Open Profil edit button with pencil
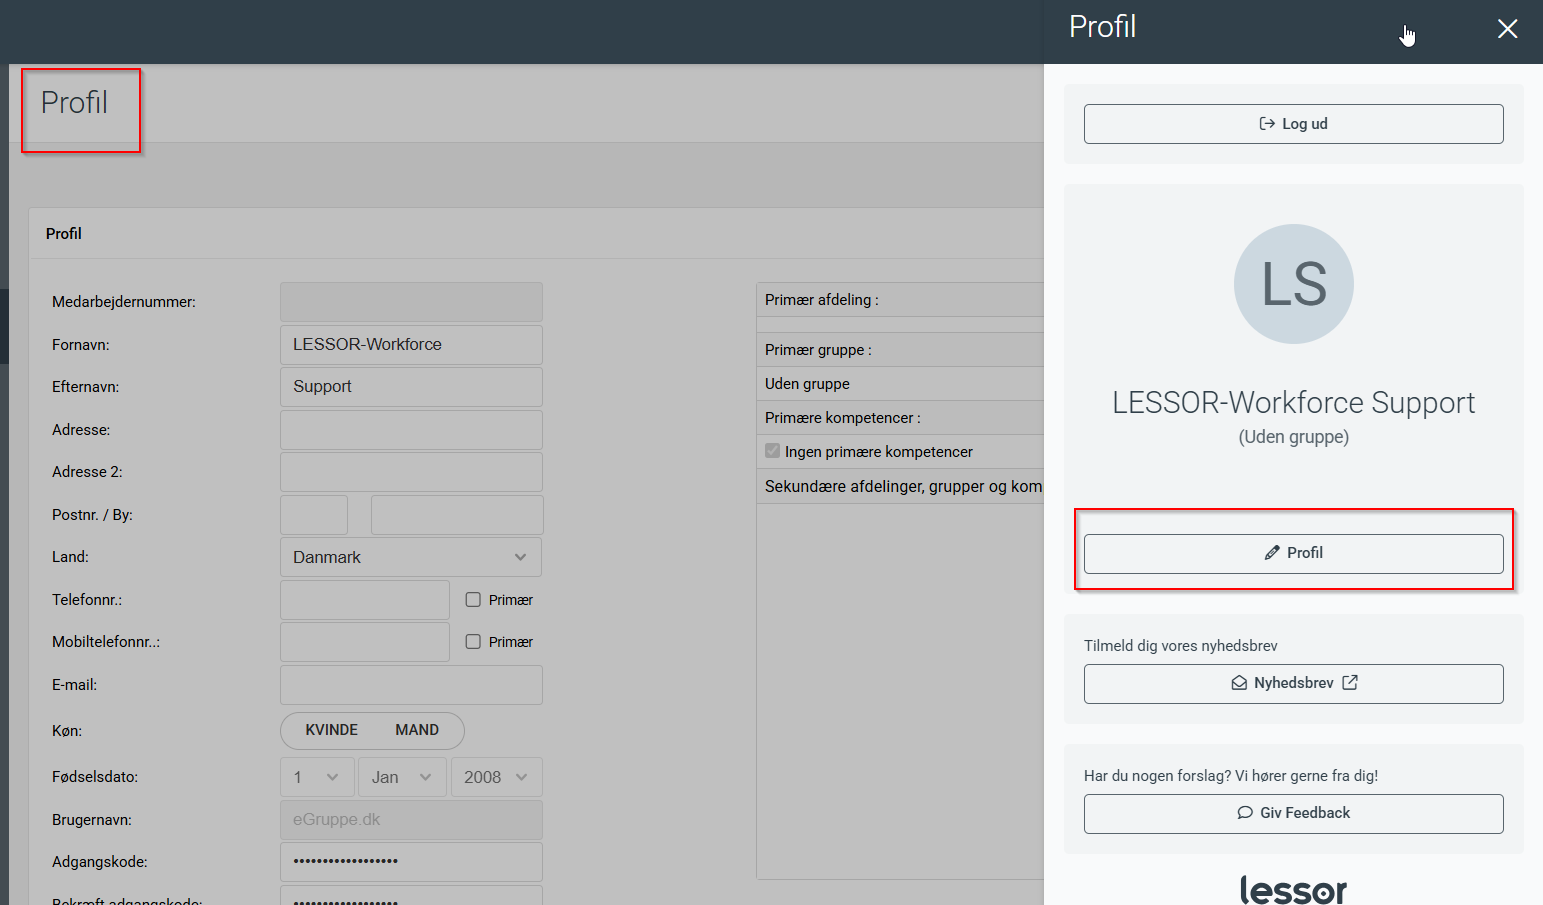This screenshot has height=905, width=1543. pos(1293,553)
